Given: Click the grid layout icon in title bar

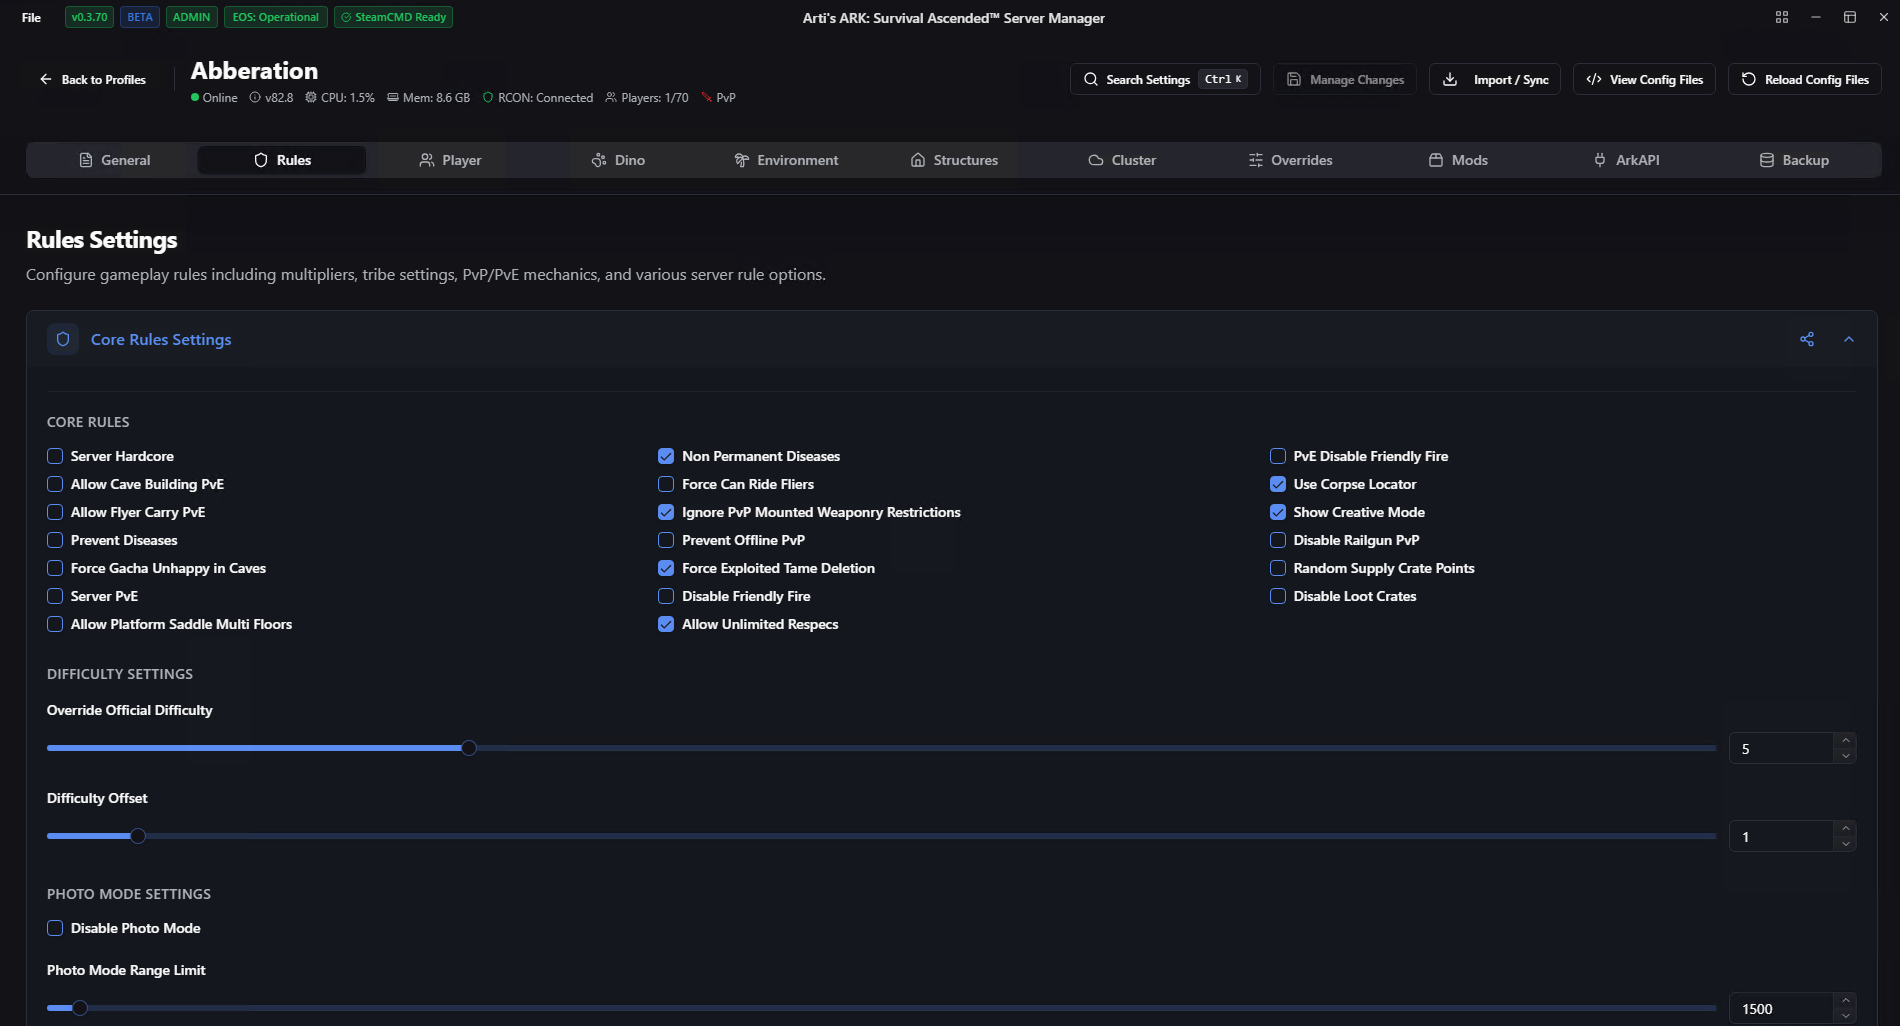Looking at the screenshot, I should [x=1781, y=17].
